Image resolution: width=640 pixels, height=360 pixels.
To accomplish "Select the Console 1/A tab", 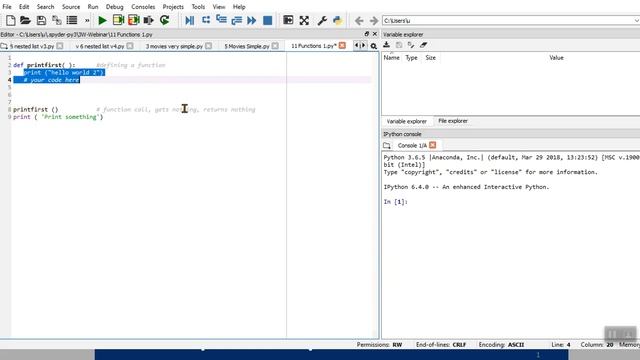I will [x=412, y=146].
